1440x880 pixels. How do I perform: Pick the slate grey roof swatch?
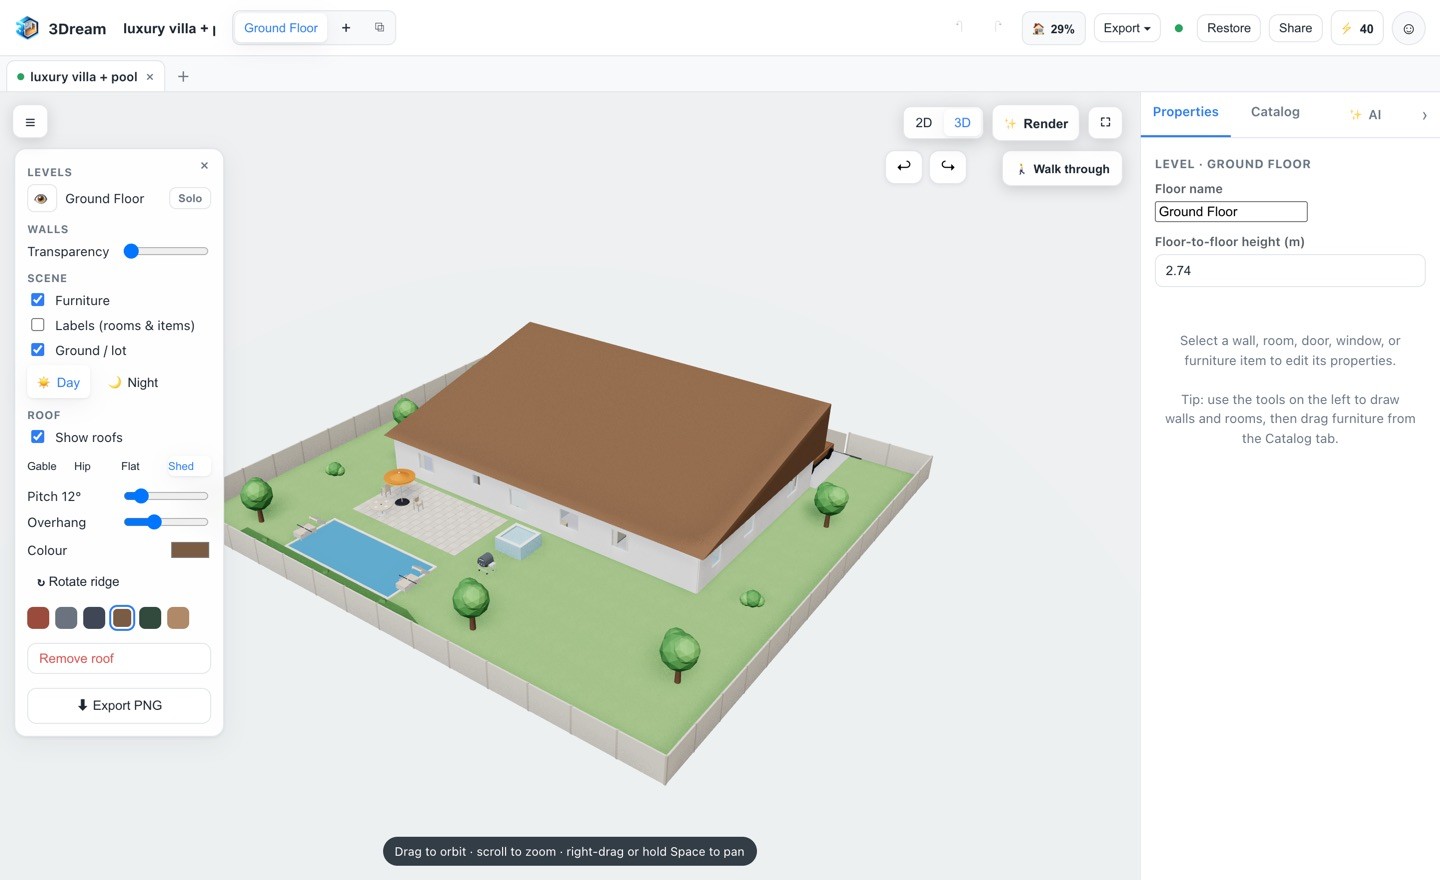(66, 618)
